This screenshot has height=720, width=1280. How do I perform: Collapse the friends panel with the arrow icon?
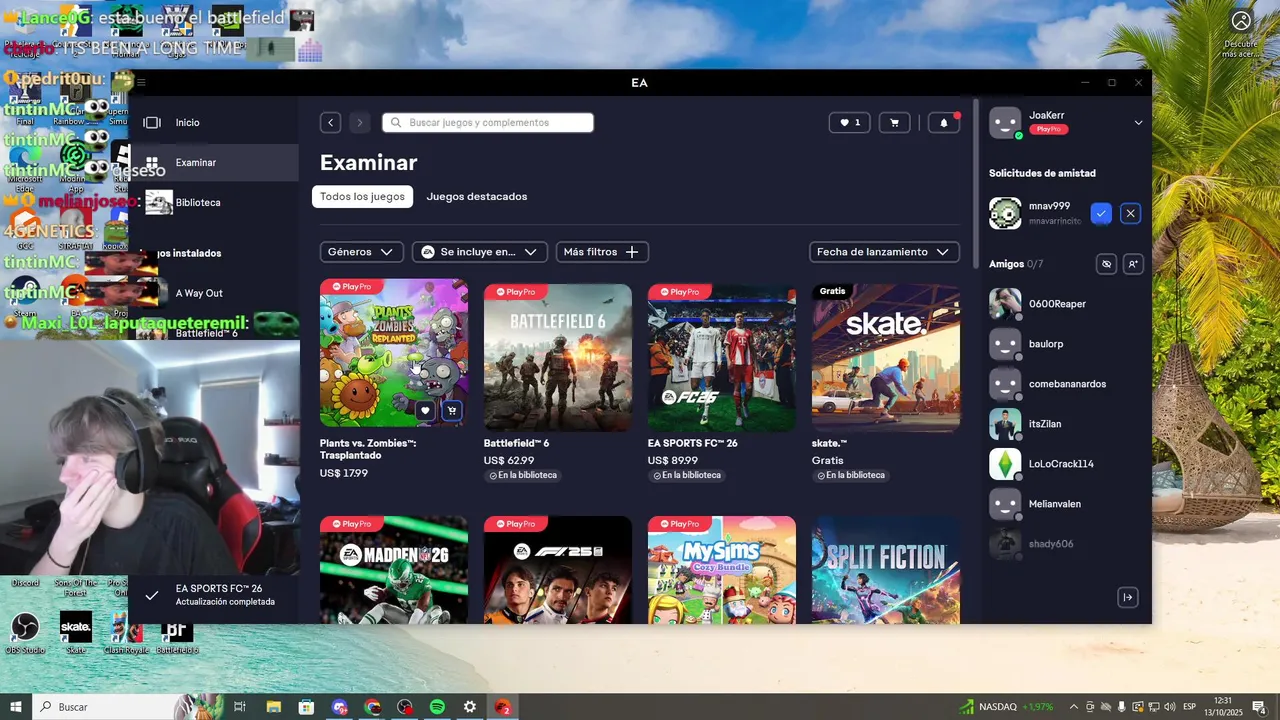click(x=1127, y=597)
